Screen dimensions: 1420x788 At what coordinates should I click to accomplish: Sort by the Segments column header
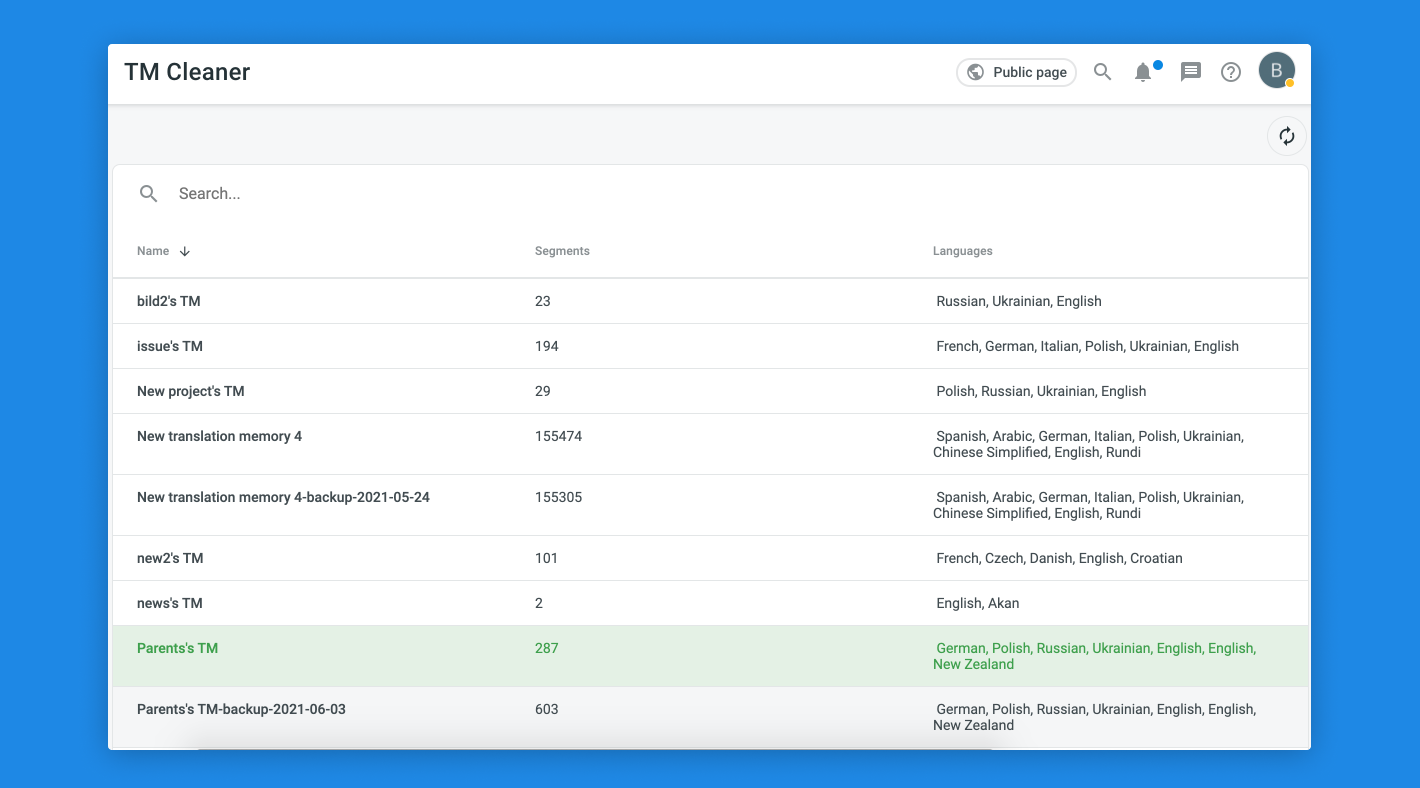coord(562,251)
